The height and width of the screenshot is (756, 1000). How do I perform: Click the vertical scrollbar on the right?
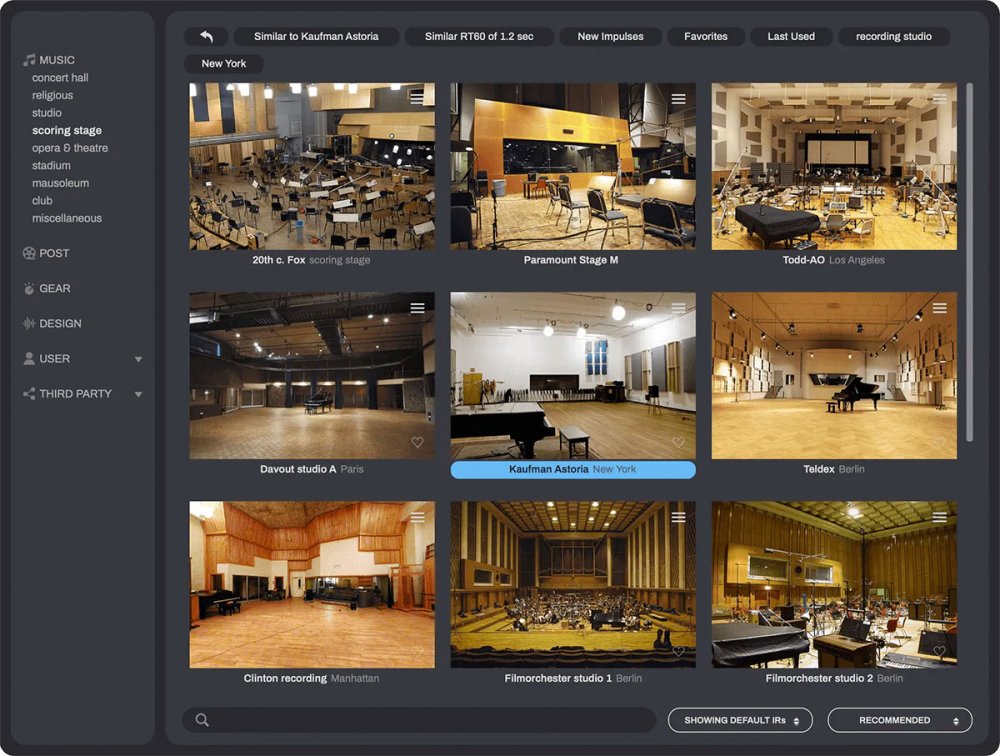click(969, 262)
